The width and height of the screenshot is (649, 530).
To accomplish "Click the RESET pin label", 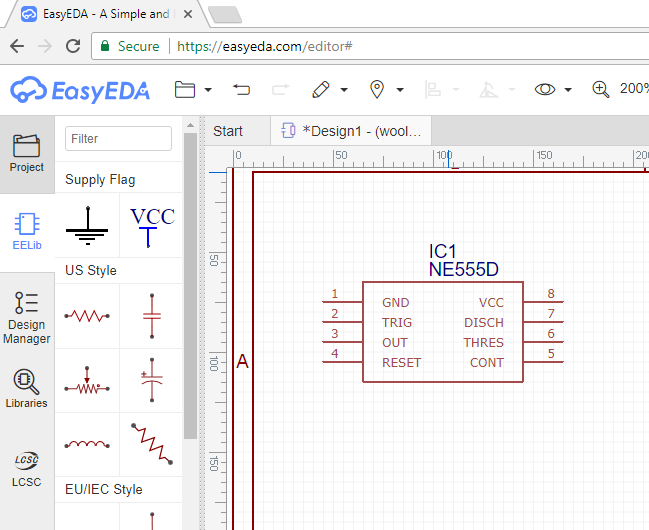I will [x=401, y=363].
